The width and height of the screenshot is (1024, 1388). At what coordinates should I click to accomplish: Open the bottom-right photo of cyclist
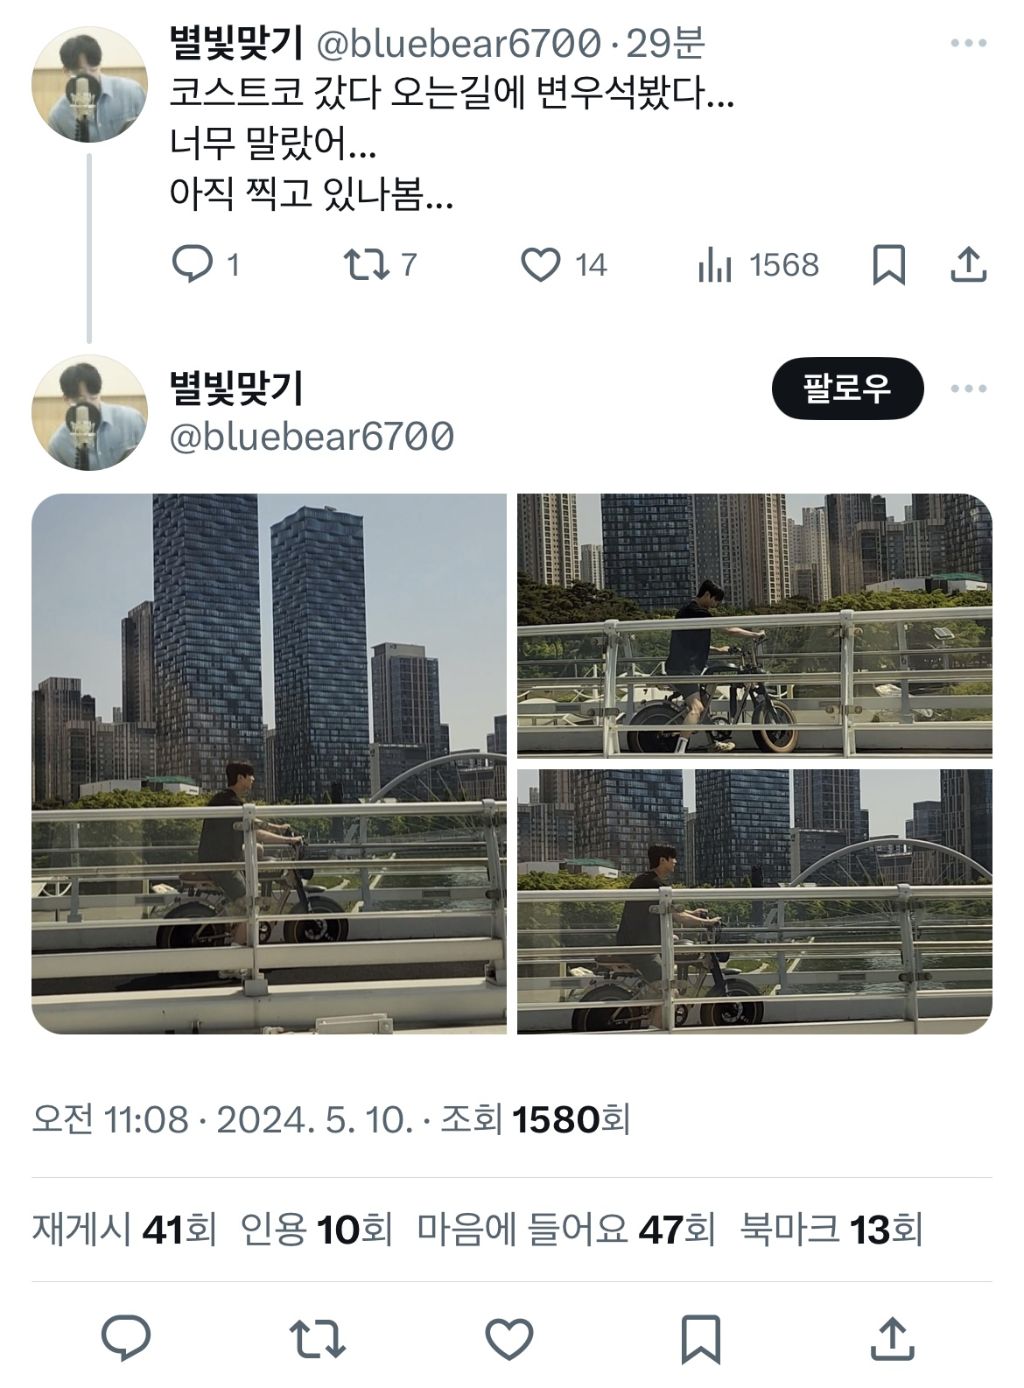click(x=755, y=901)
